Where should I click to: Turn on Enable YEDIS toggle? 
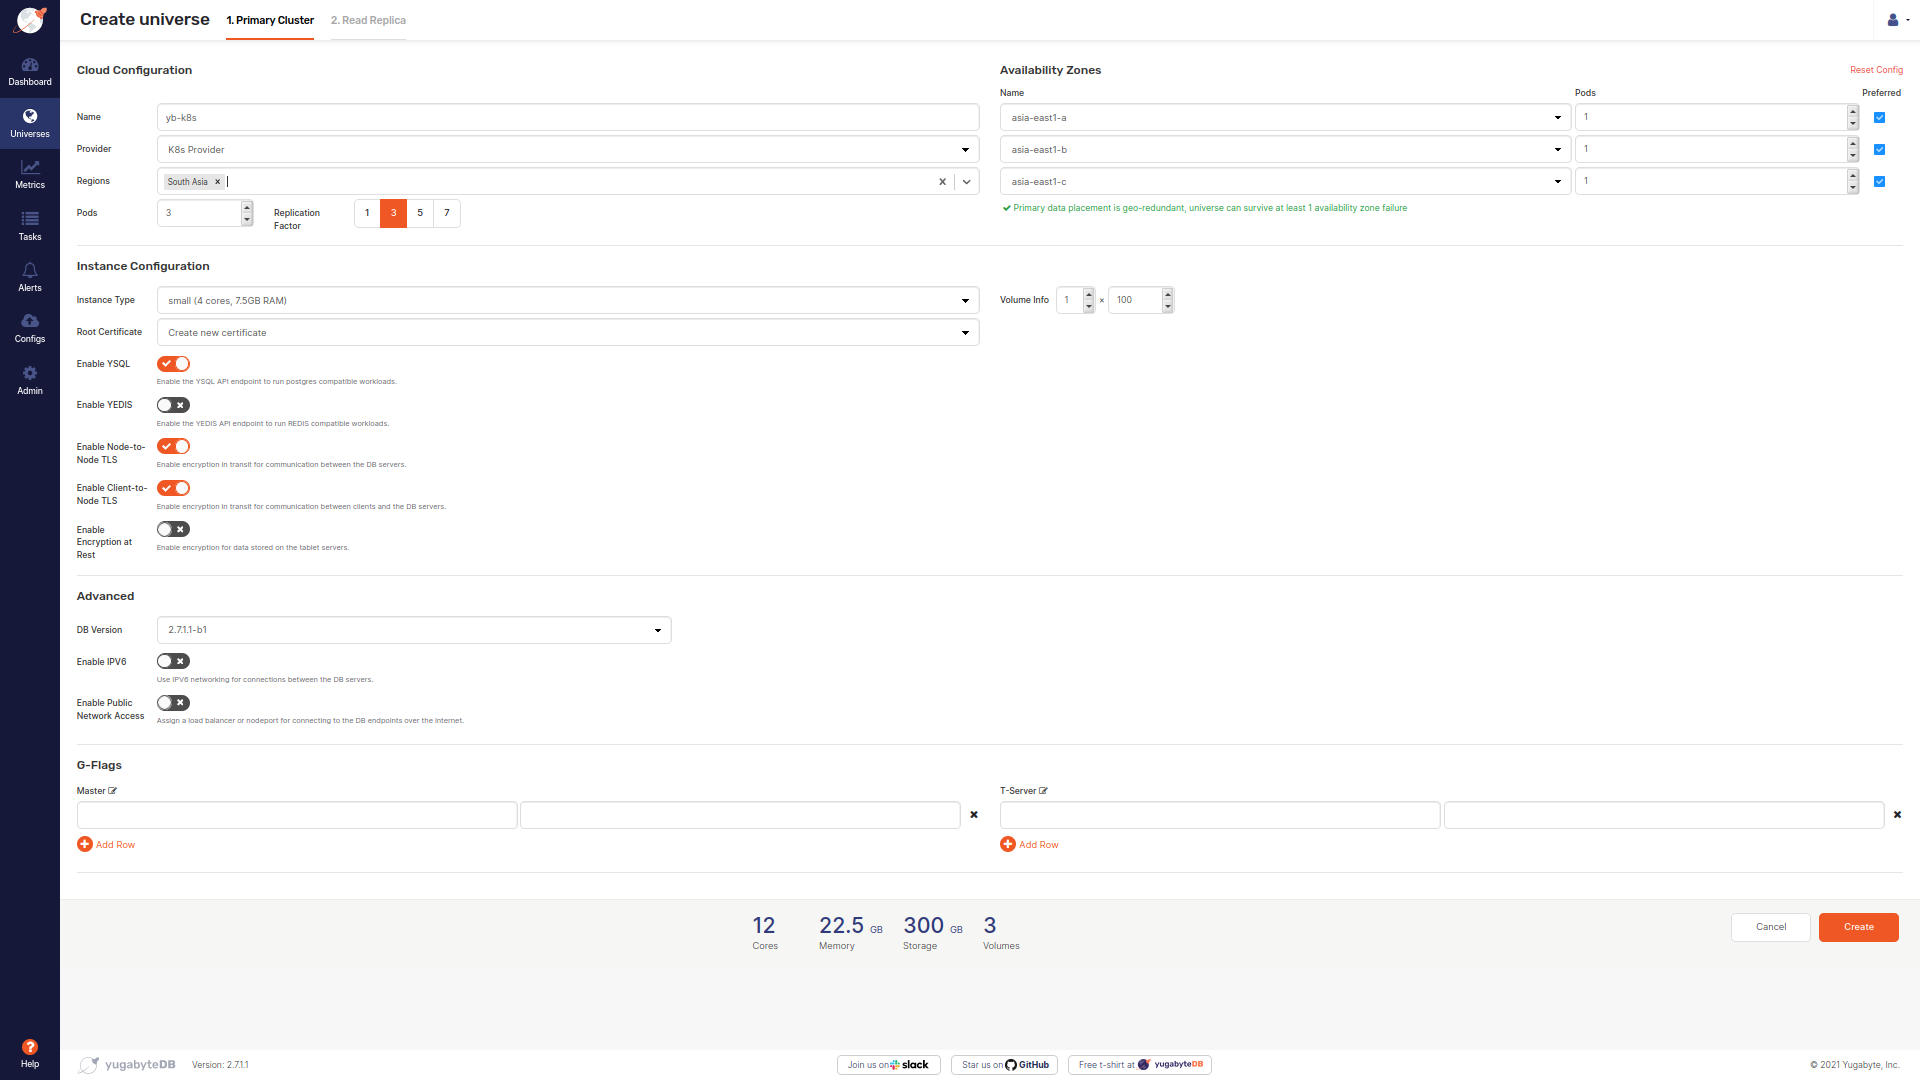pos(173,405)
